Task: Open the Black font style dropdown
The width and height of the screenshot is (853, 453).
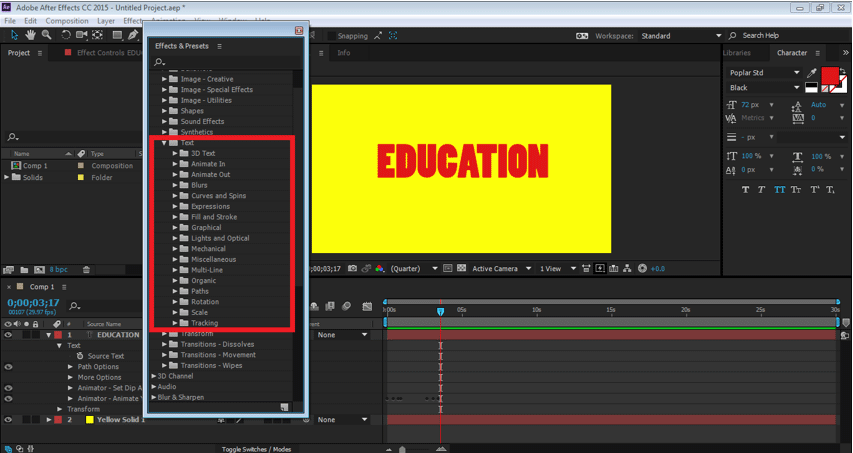Action: 764,88
